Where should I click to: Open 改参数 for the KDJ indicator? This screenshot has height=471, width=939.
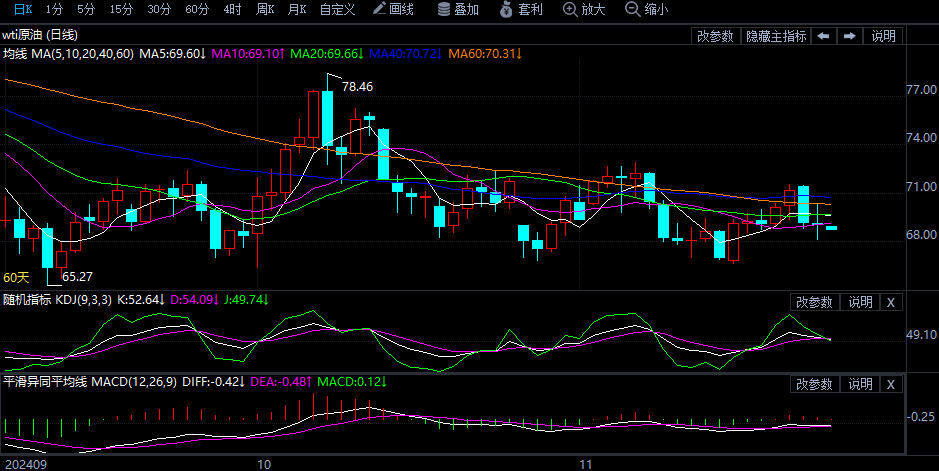(x=814, y=302)
